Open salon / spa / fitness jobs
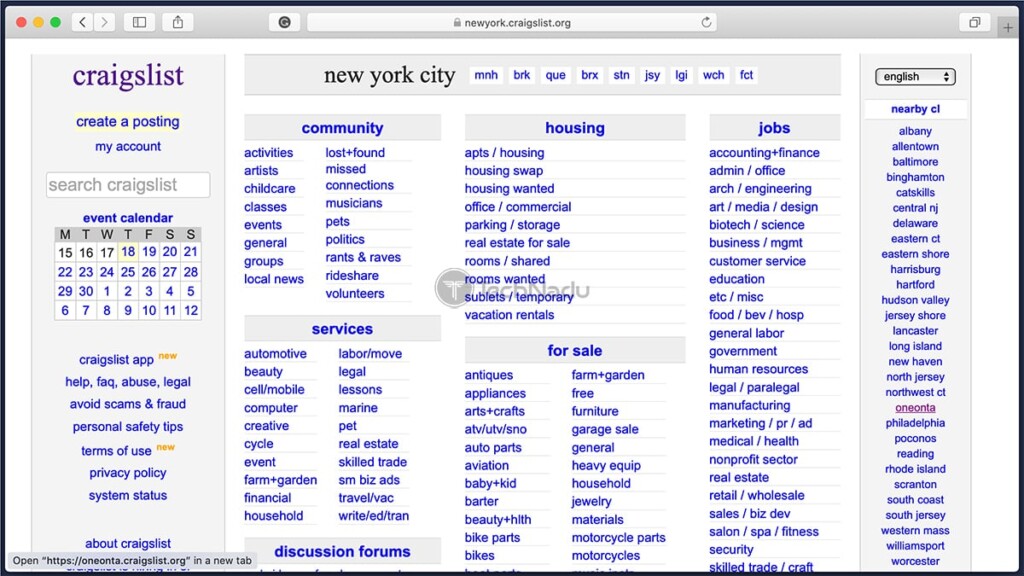 point(763,532)
